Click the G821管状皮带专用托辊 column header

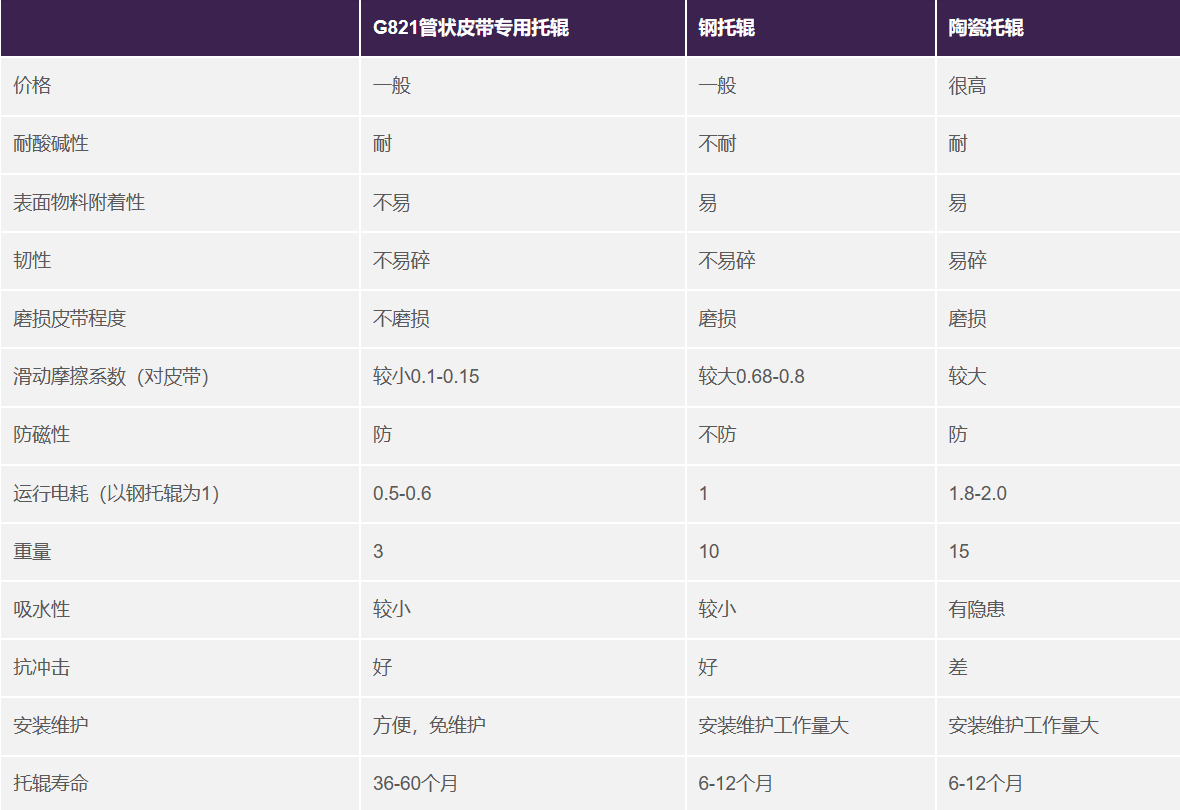[x=470, y=28]
